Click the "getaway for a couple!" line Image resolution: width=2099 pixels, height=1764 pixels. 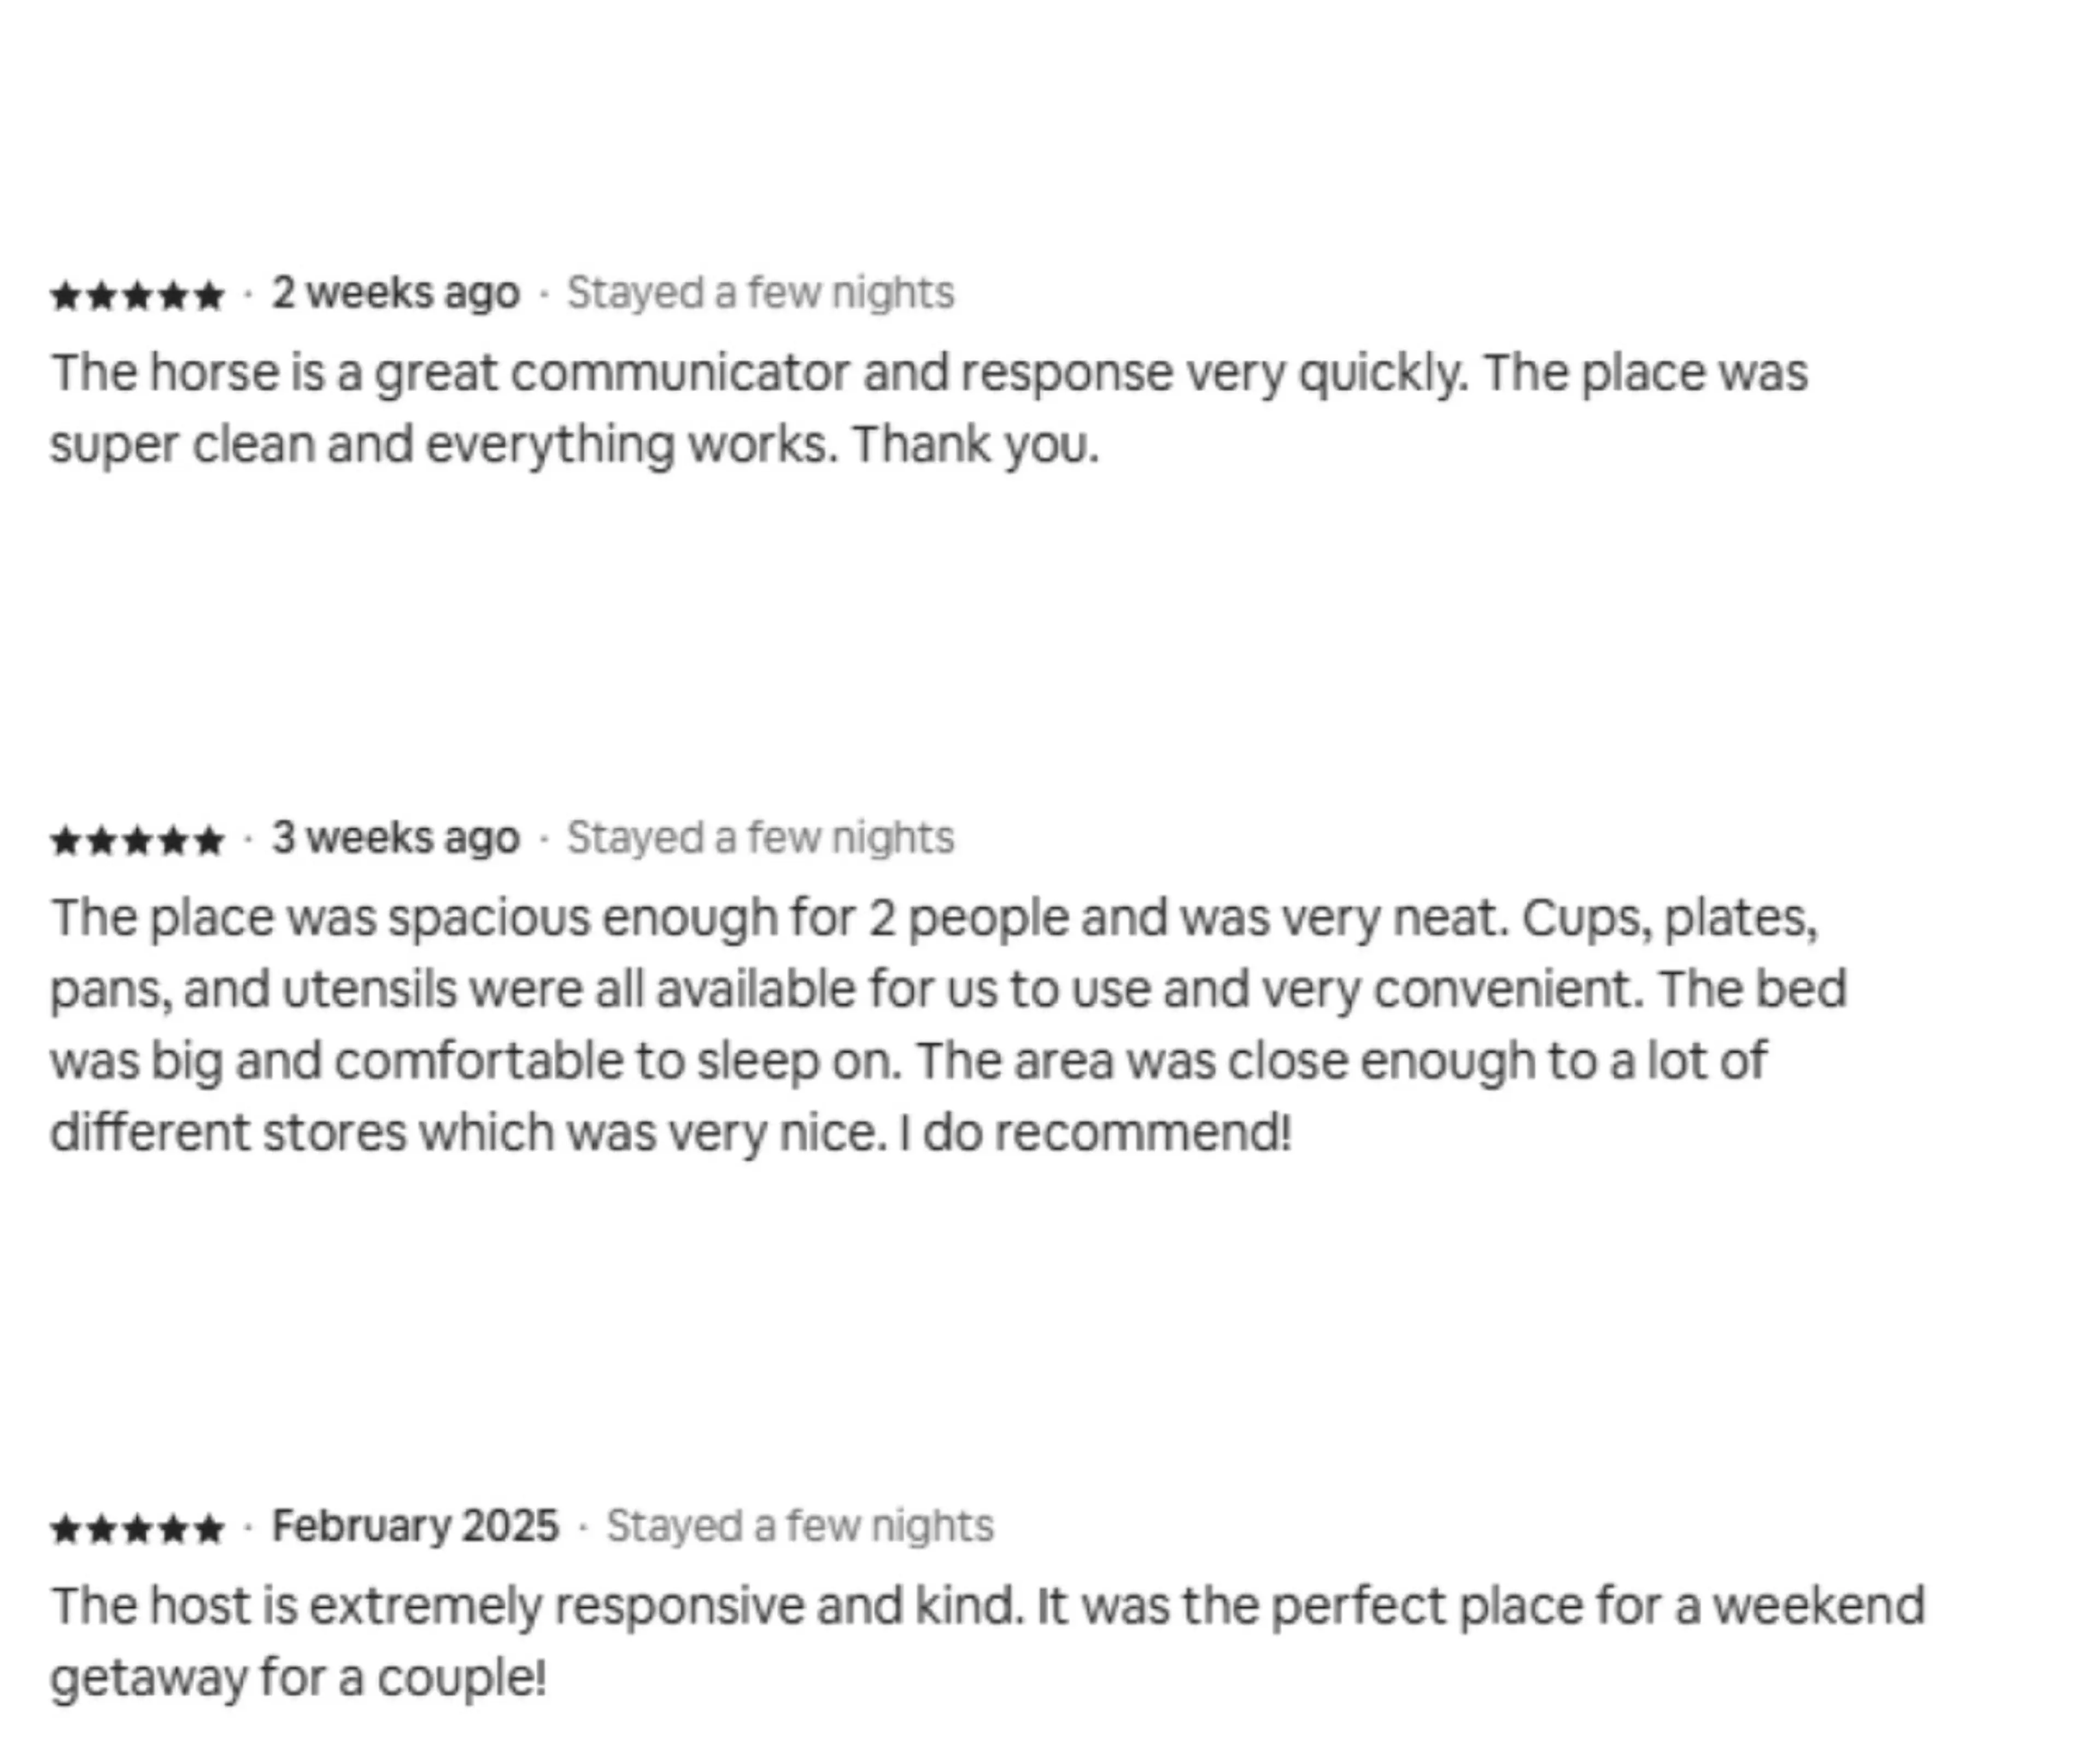(298, 1678)
